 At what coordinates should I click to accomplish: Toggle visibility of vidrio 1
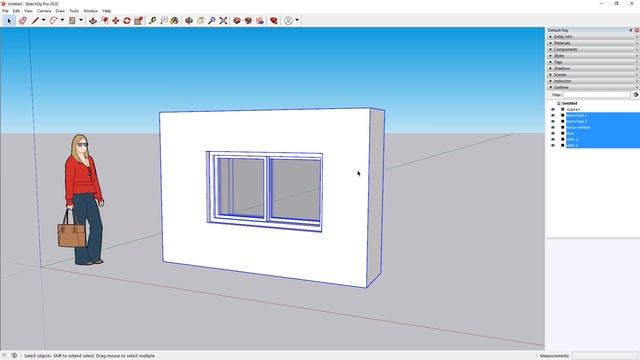(x=553, y=139)
